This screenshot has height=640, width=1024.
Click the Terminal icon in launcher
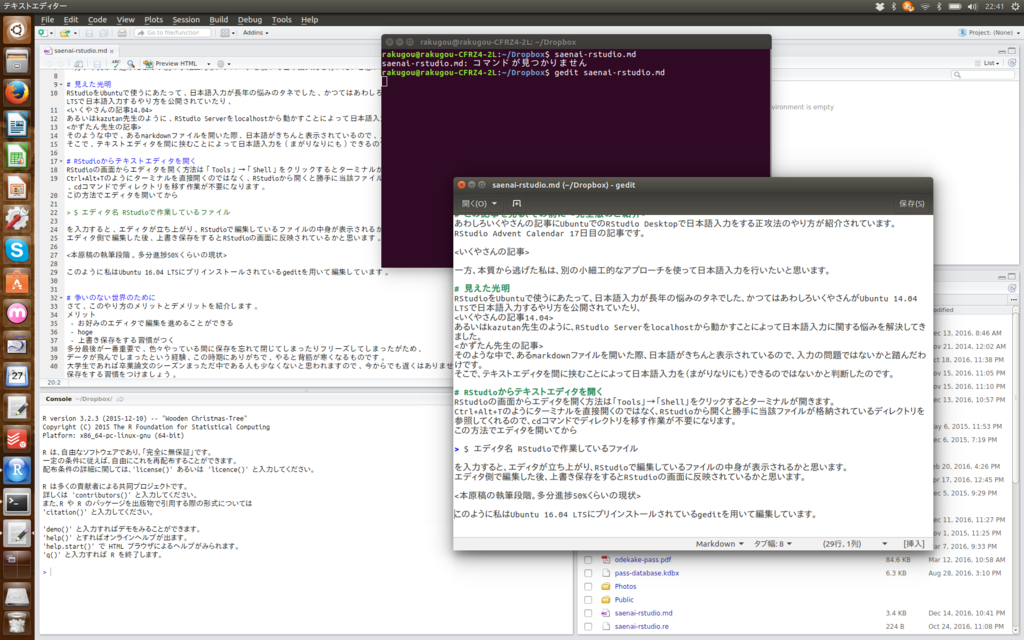pyautogui.click(x=17, y=502)
